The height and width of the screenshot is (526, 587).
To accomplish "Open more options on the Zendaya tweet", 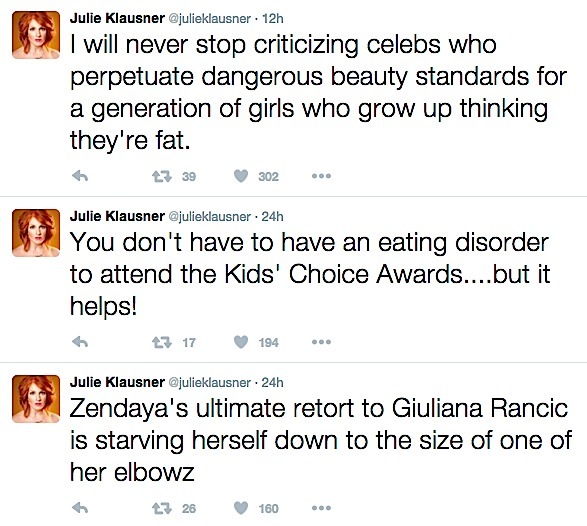I will click(x=321, y=508).
